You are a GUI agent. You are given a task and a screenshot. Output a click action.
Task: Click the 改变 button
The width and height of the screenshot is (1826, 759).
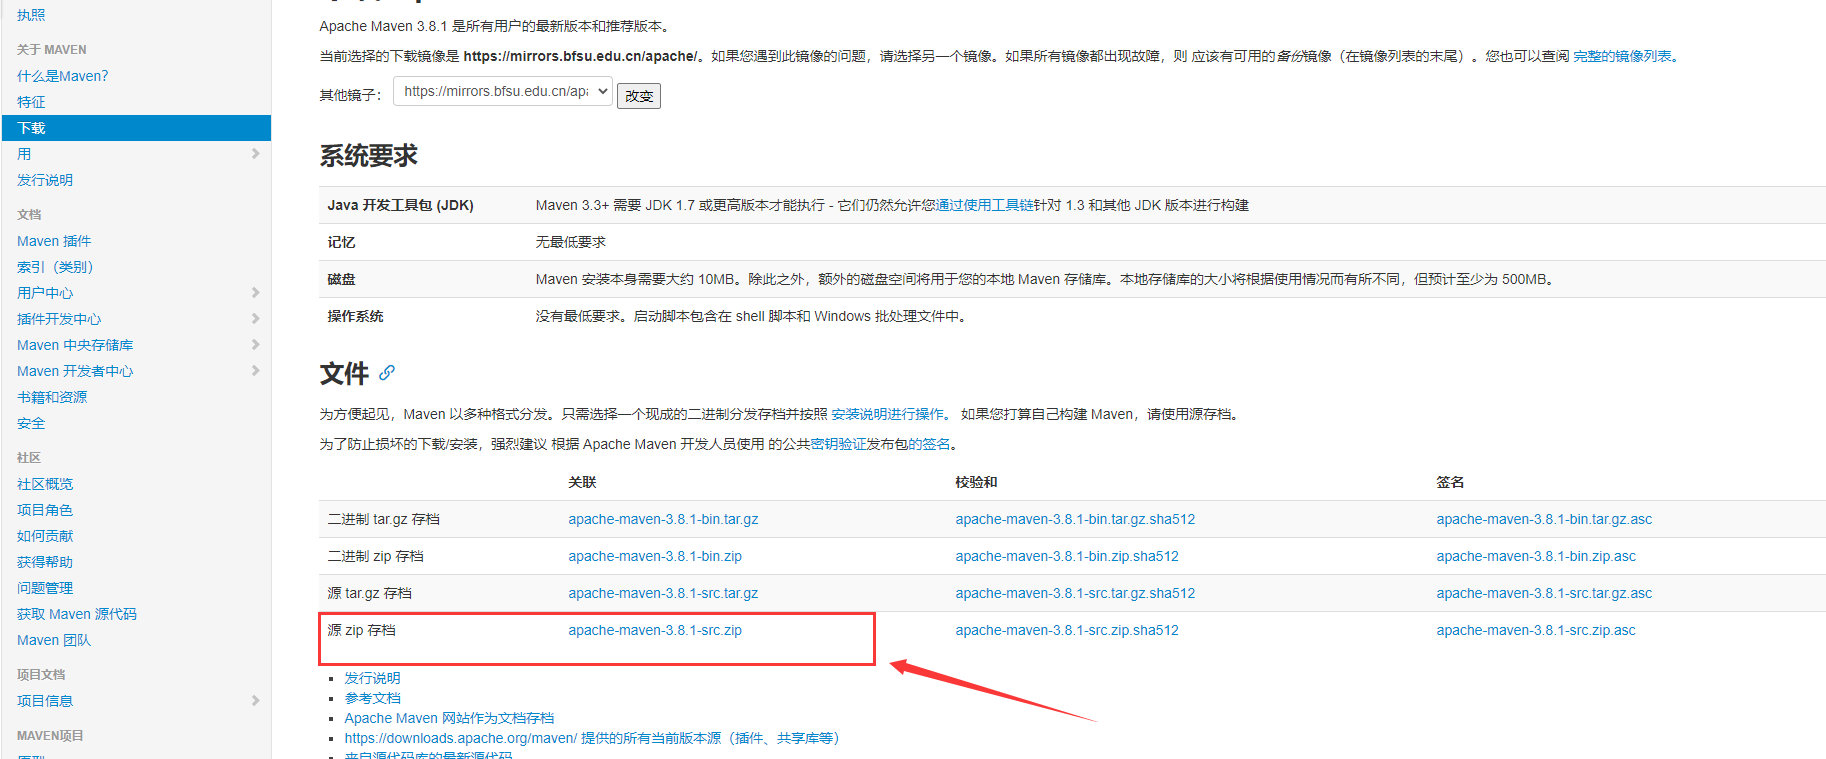pos(639,96)
